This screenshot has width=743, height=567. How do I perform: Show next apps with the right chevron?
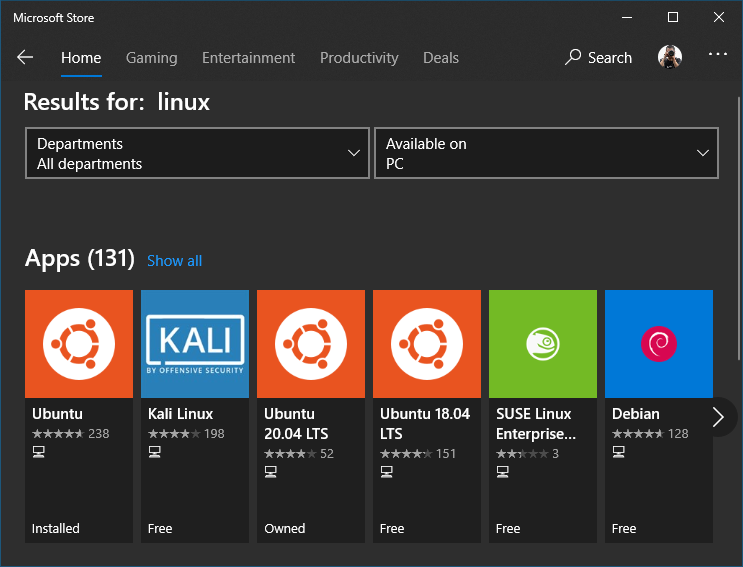(x=718, y=417)
